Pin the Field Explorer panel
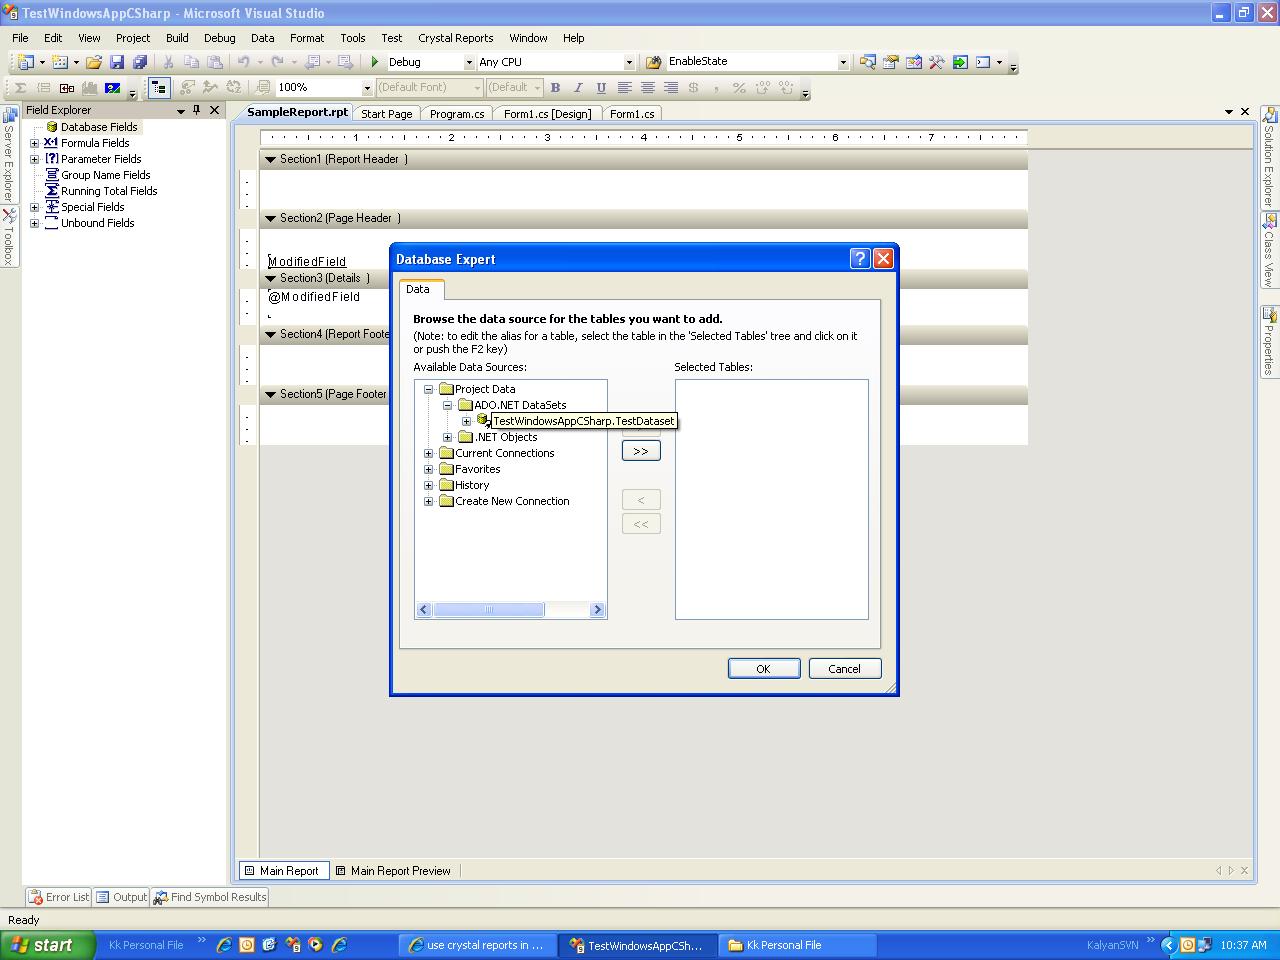The width and height of the screenshot is (1280, 960). pyautogui.click(x=196, y=110)
